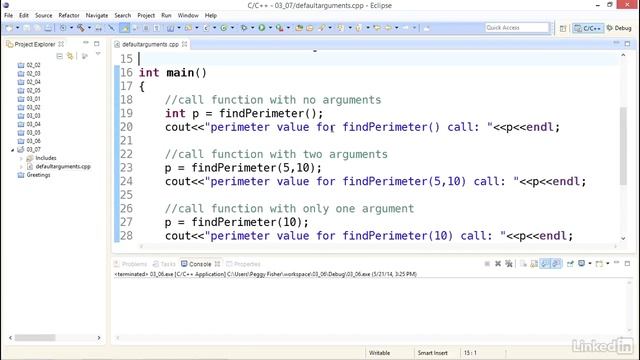Click Remove All Terminated Launches icon

(x=509, y=264)
